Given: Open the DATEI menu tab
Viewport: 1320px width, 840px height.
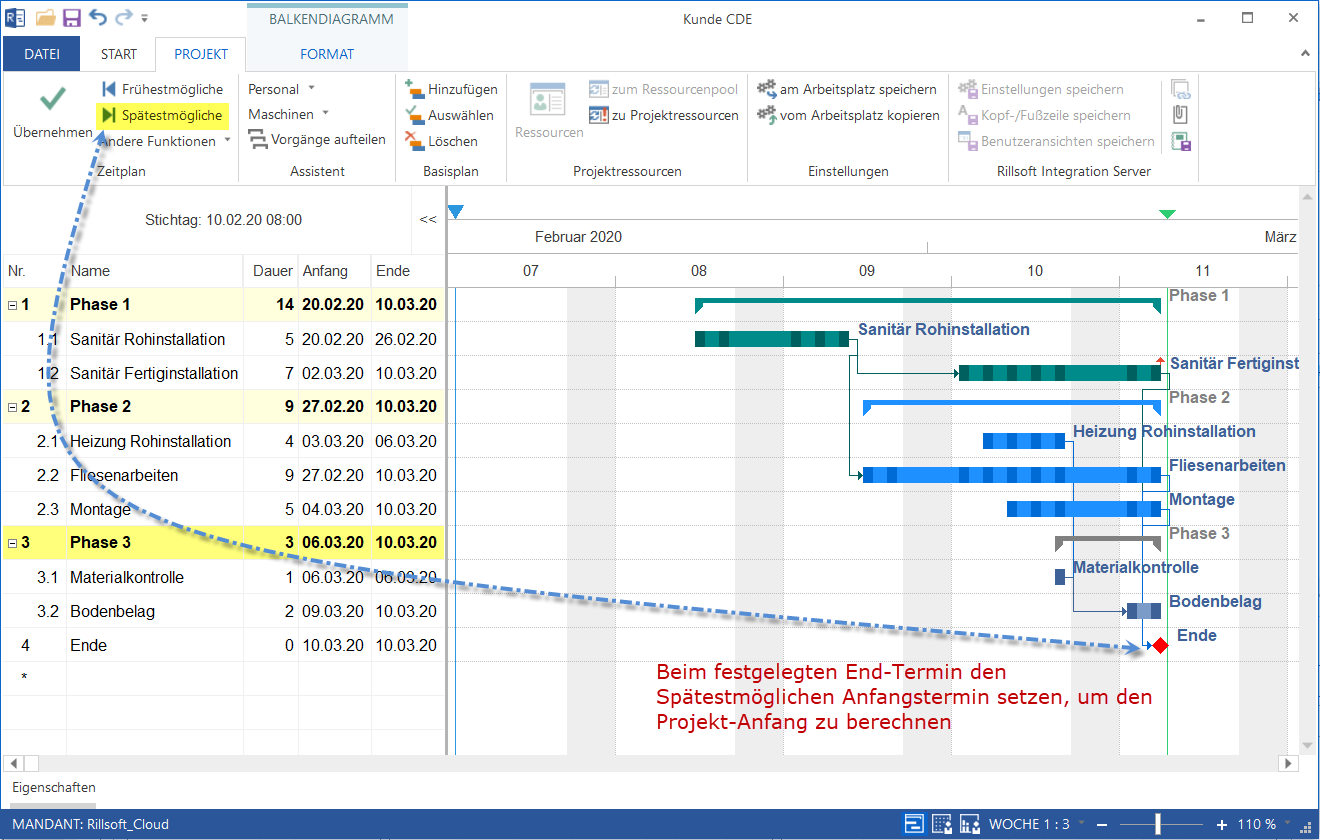Looking at the screenshot, I should click(42, 54).
